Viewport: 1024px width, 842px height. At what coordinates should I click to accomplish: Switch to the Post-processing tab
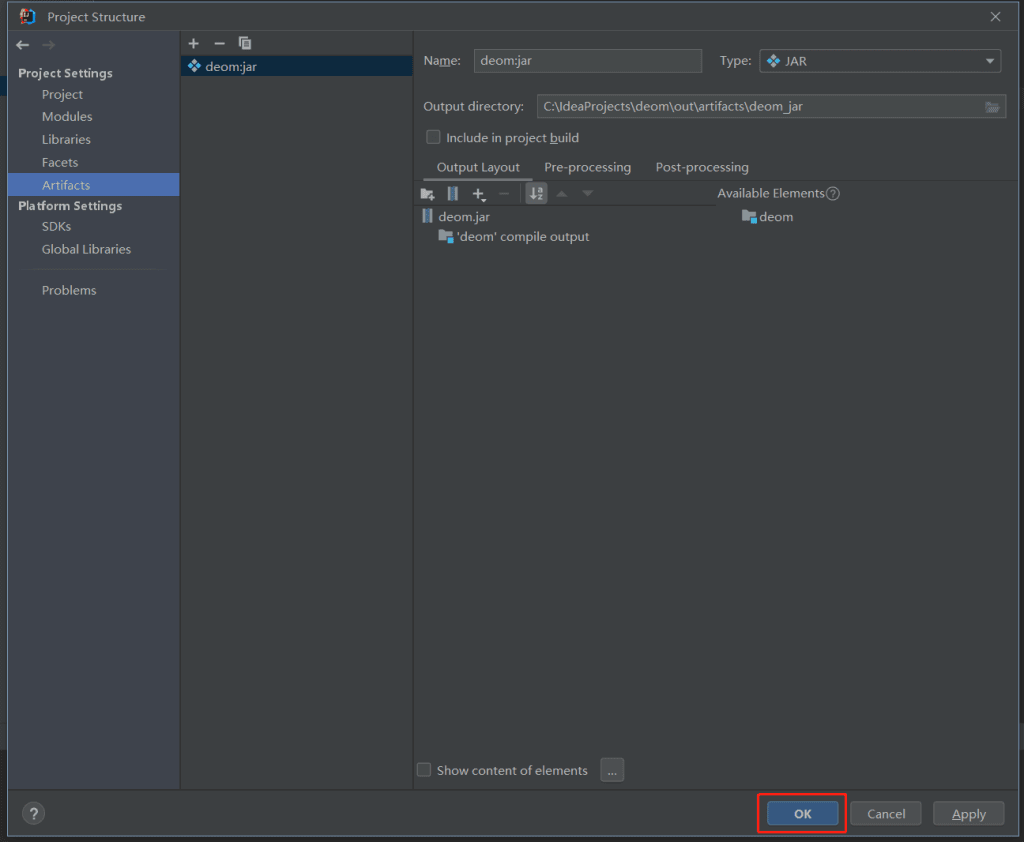tap(702, 167)
